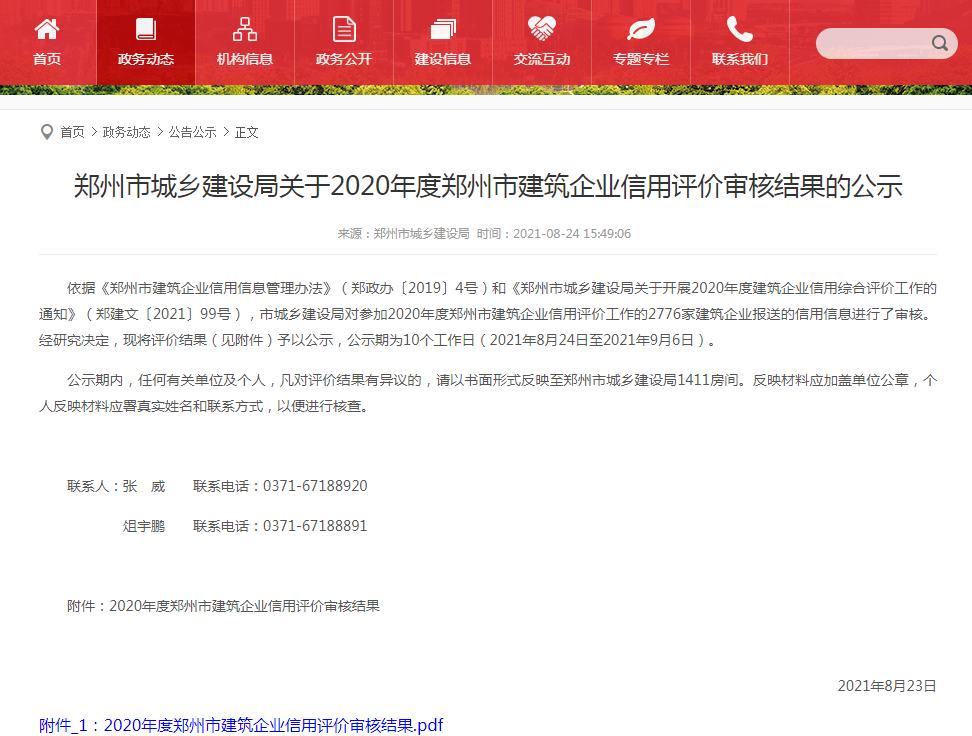The width and height of the screenshot is (972, 736).
Task: Download 附件_1 PDF attachment
Action: click(241, 725)
